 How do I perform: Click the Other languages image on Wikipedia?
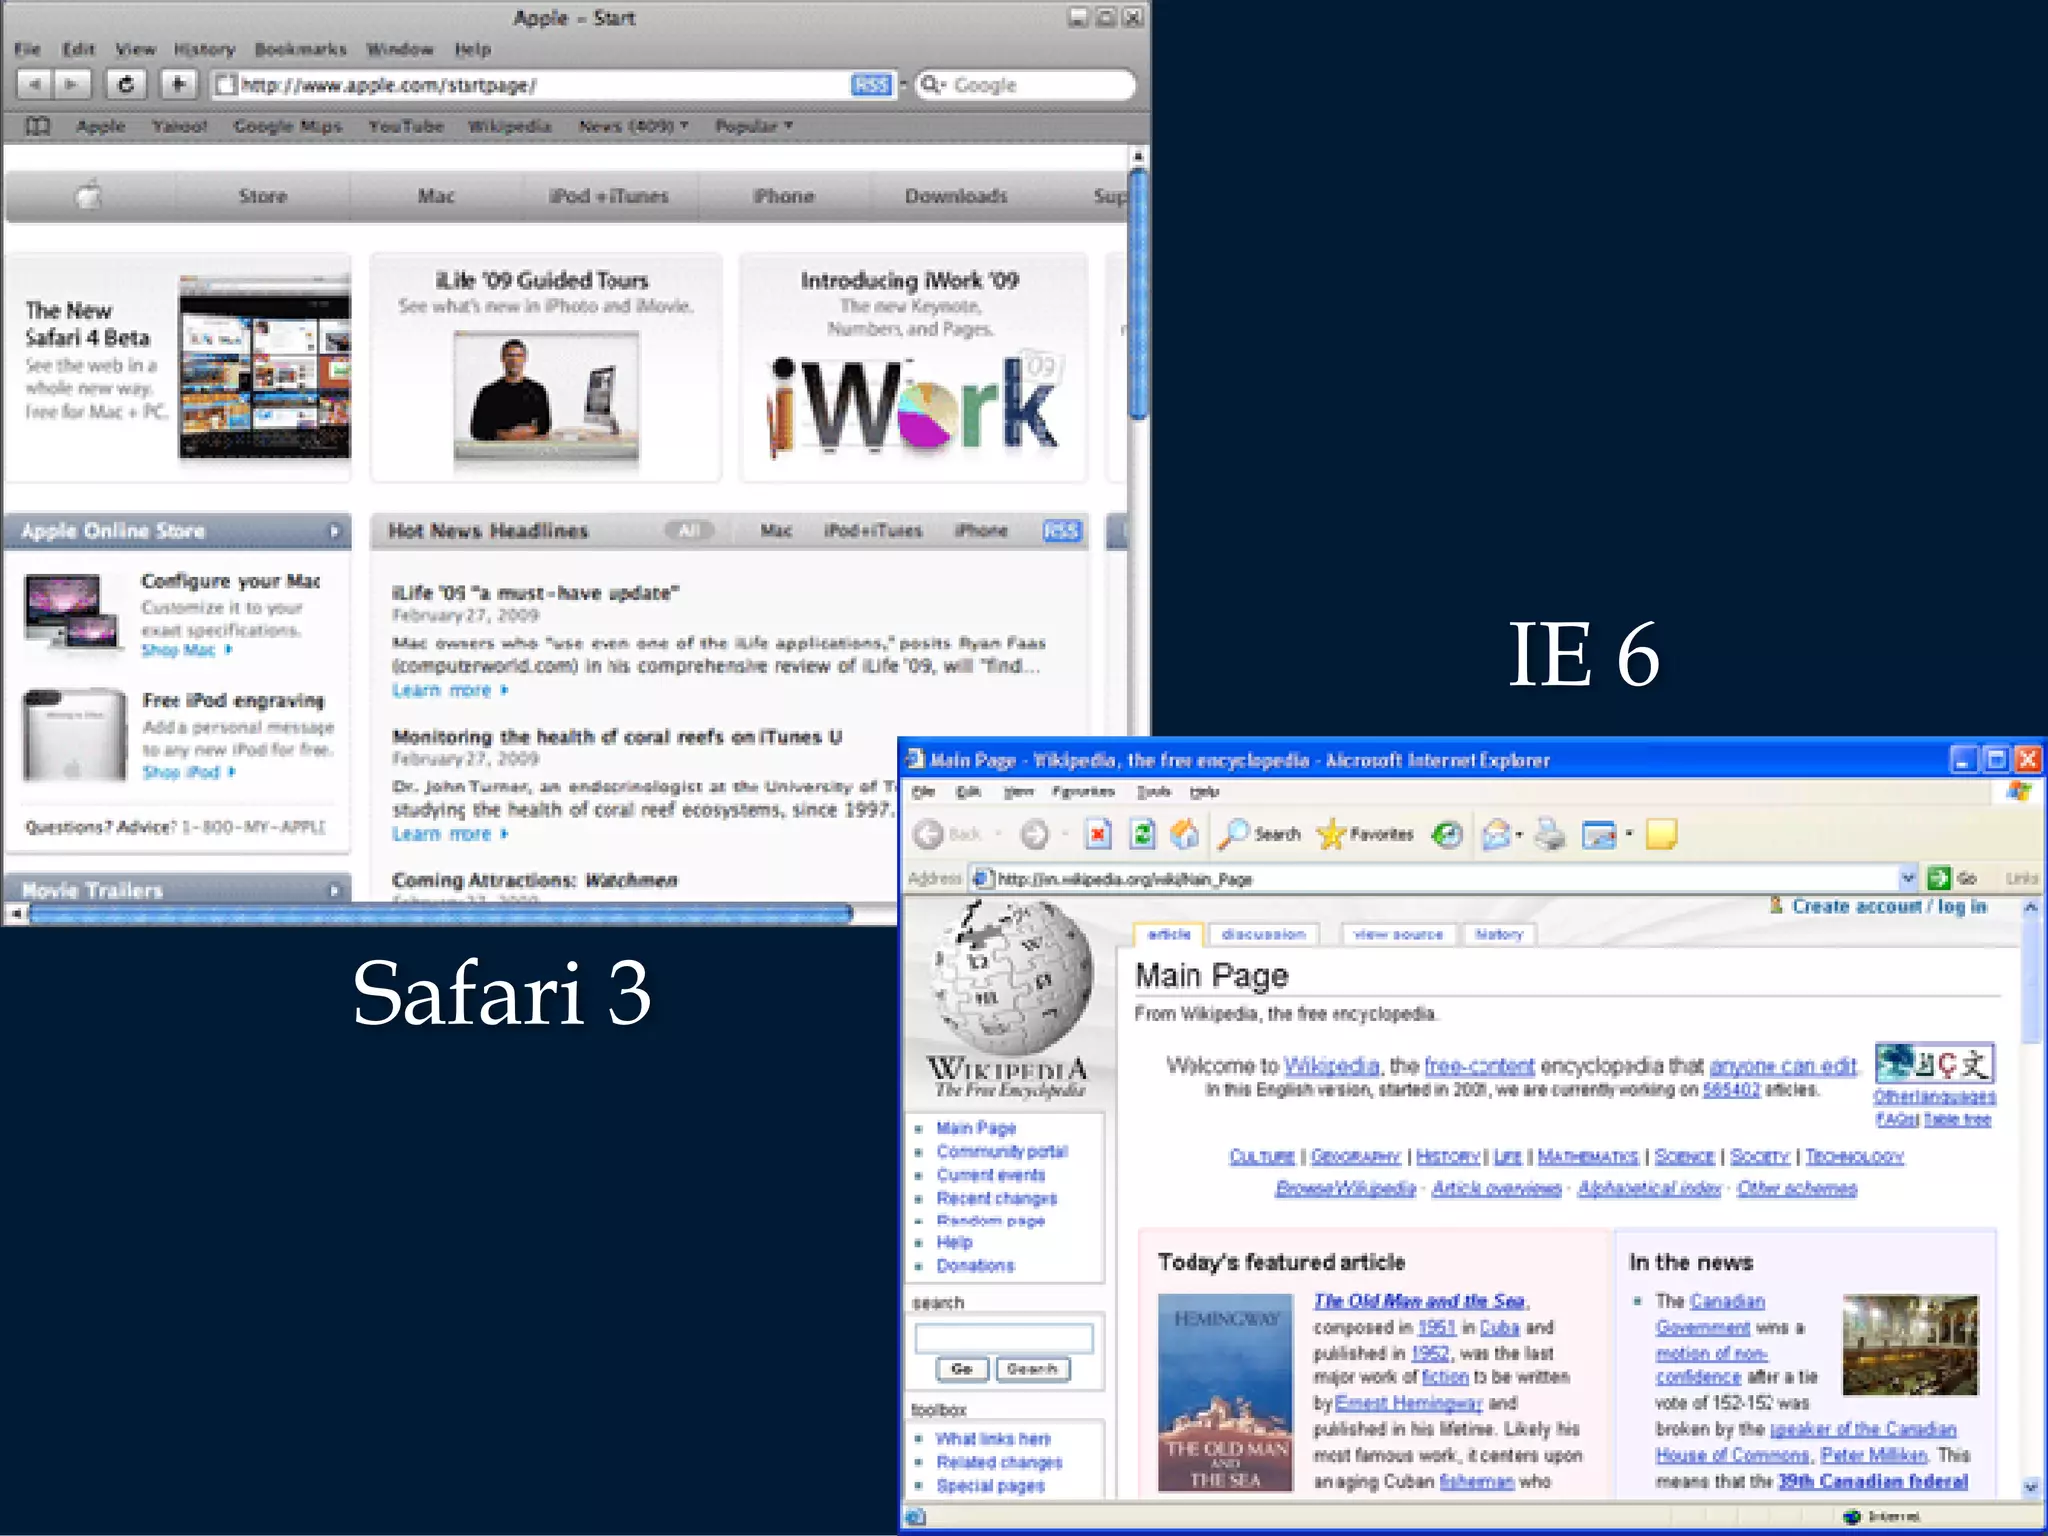pos(1934,1063)
